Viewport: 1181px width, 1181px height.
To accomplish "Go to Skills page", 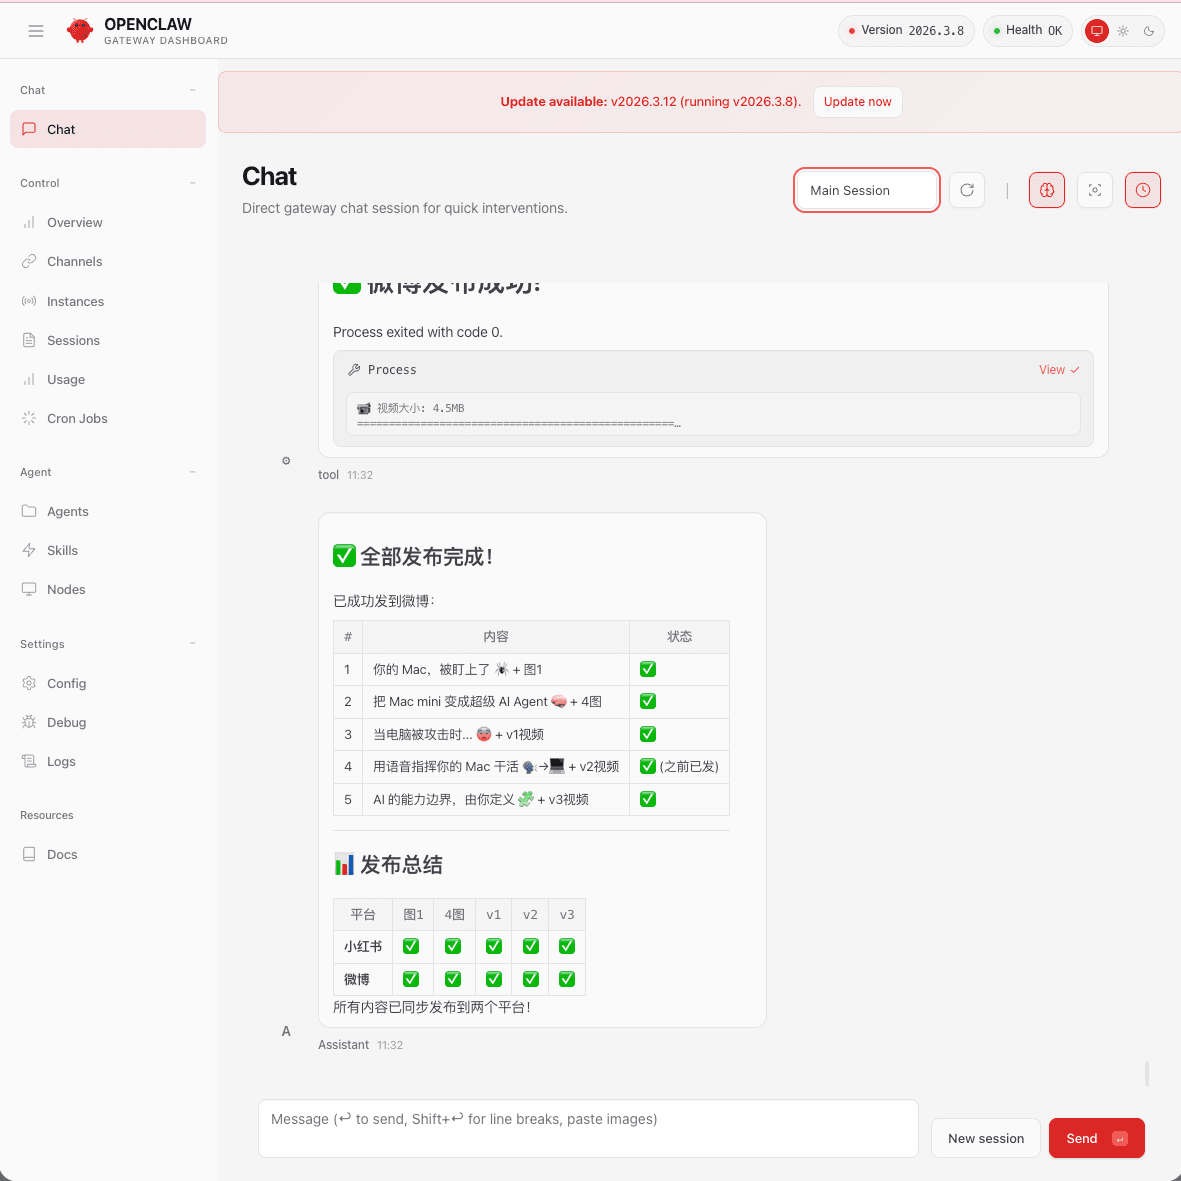I will 62,551.
